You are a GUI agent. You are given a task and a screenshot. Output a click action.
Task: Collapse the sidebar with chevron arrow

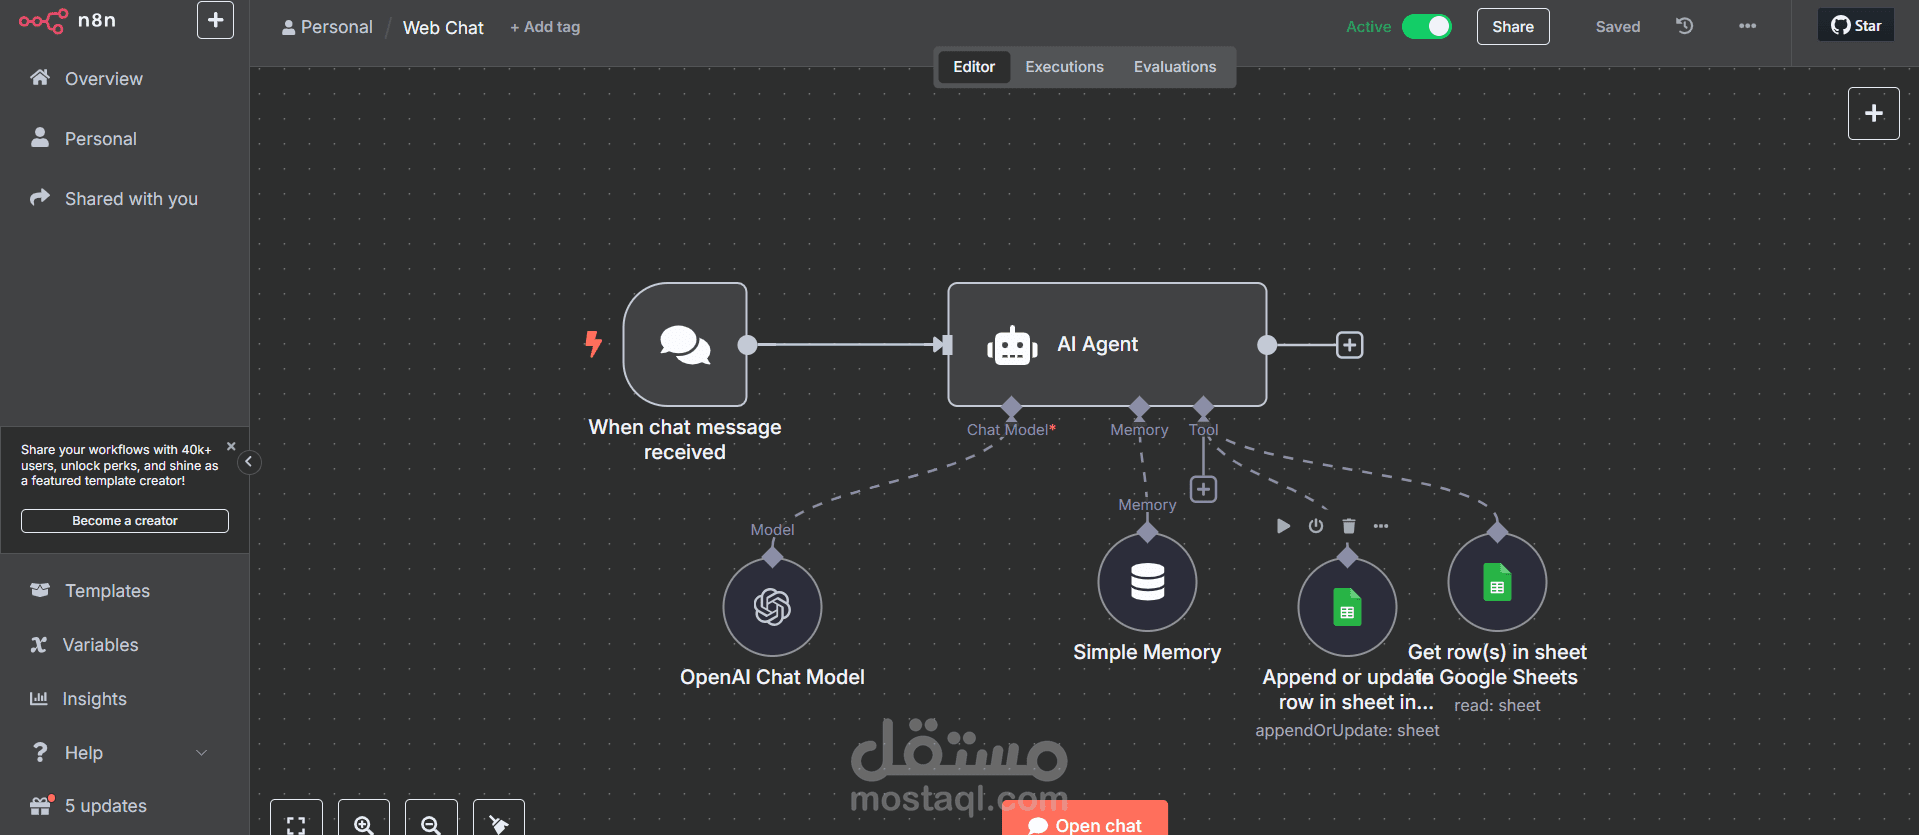(x=249, y=462)
